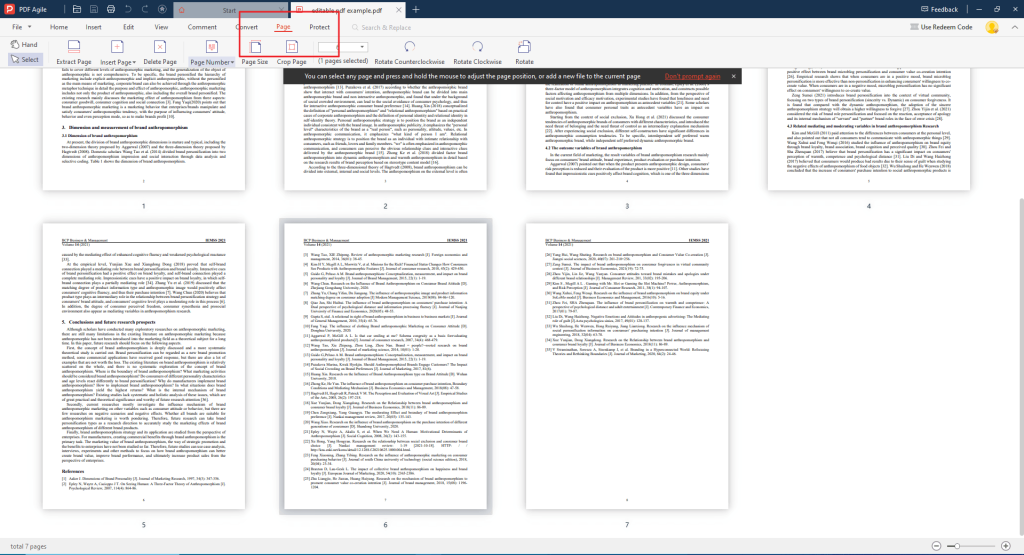
Task: Zoom in with the plus icon
Action: pyautogui.click(x=1006, y=546)
